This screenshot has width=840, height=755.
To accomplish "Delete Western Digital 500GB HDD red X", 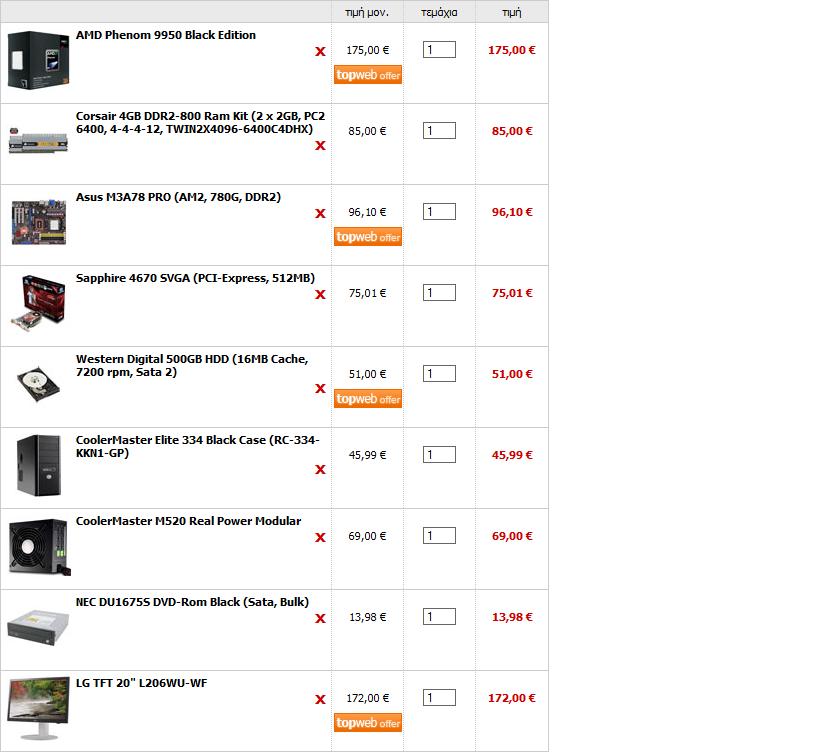I will [x=320, y=388].
